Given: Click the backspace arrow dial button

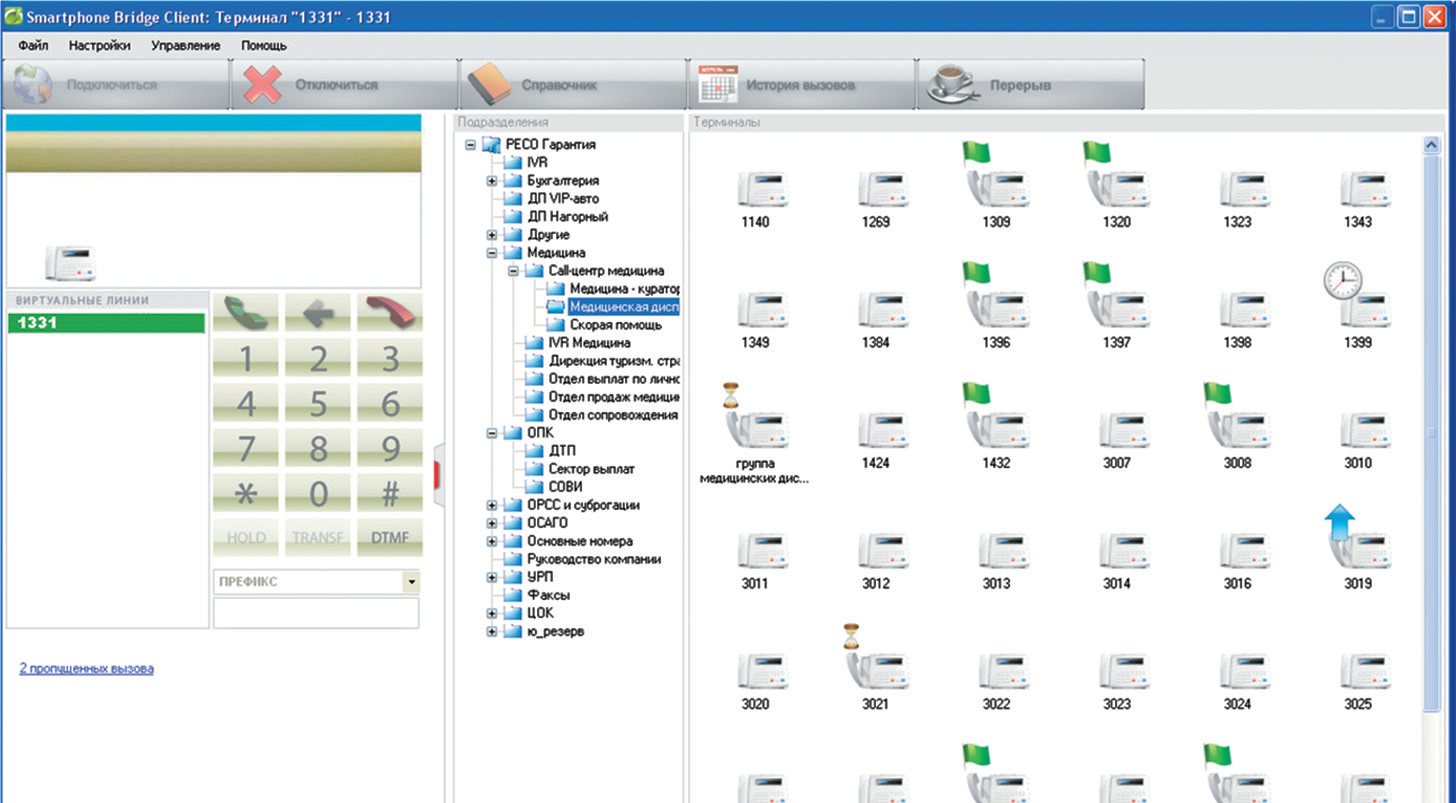Looking at the screenshot, I should click(318, 312).
